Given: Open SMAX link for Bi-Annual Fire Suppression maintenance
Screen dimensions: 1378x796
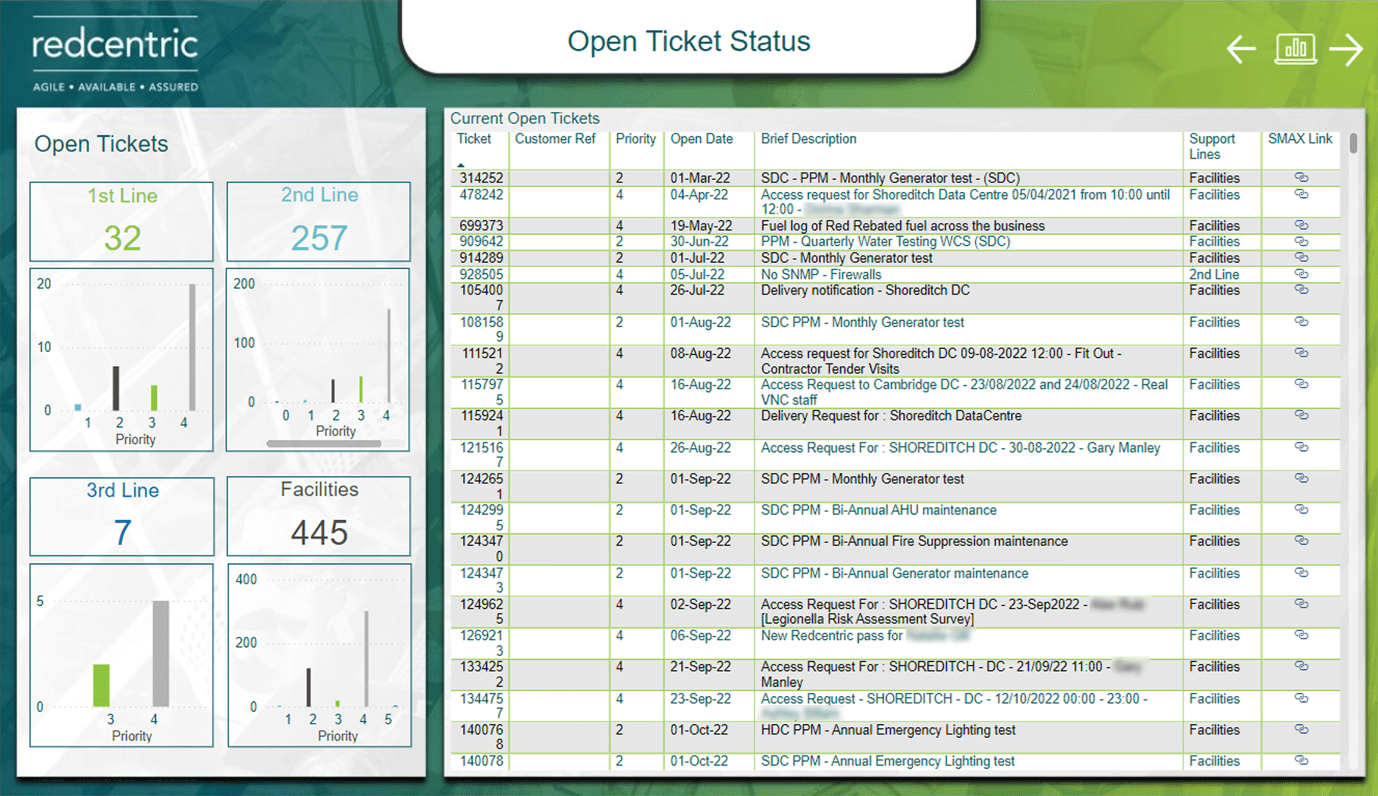Looking at the screenshot, I should tap(1301, 541).
